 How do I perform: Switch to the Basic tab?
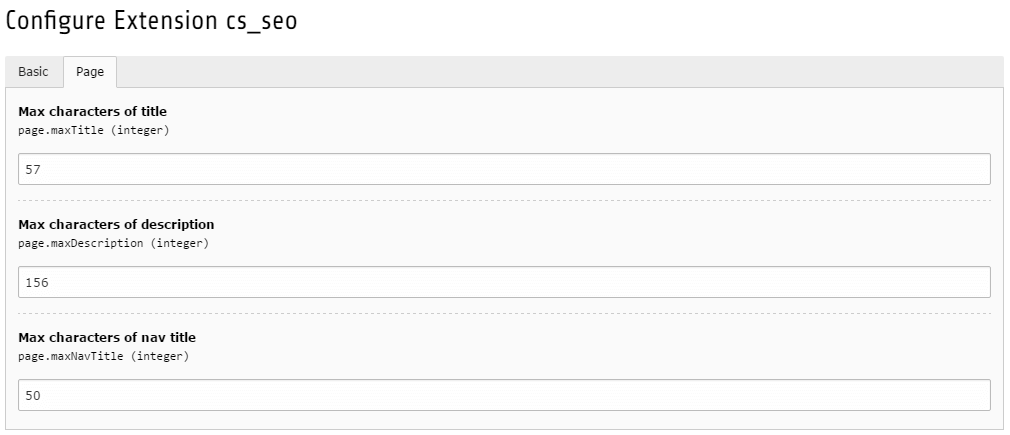33,72
